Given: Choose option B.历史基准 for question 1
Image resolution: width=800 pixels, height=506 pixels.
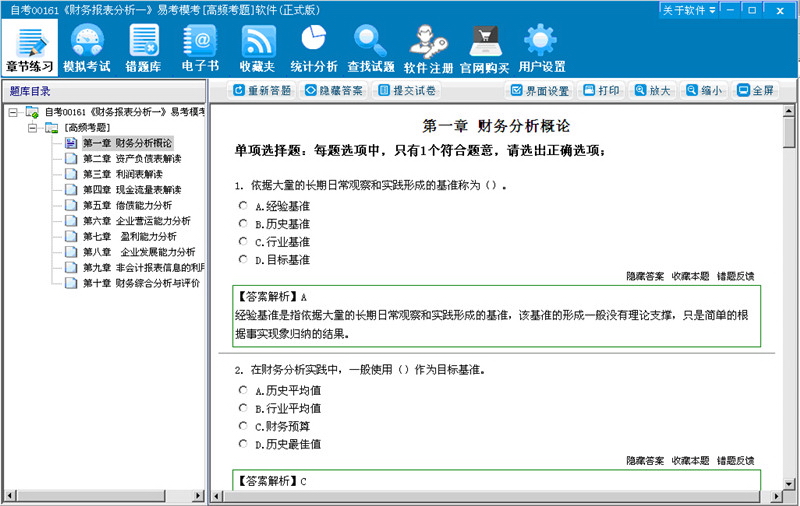Looking at the screenshot, I should coord(243,223).
